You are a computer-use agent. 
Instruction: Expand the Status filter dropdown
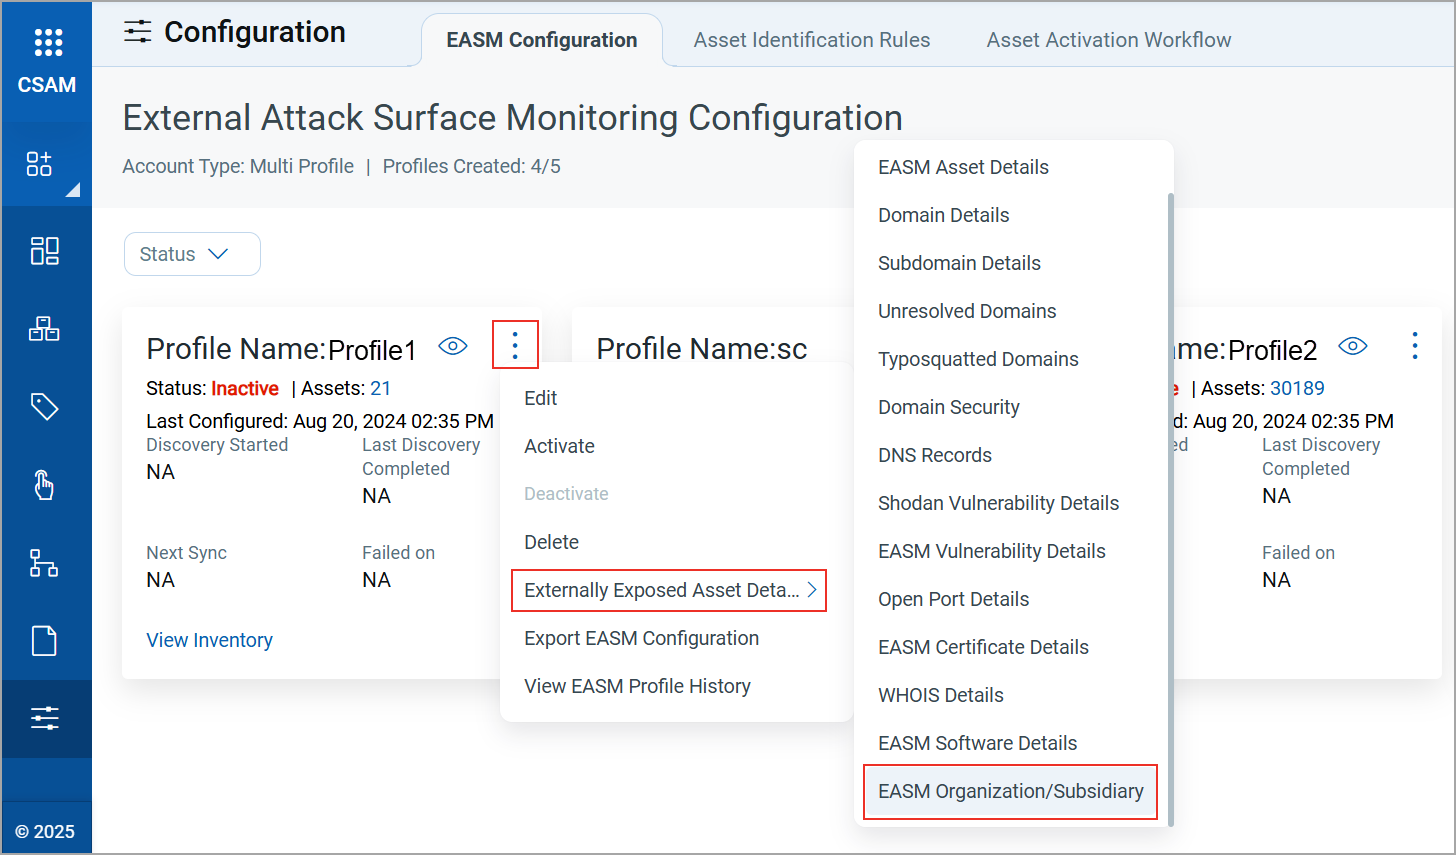[192, 254]
